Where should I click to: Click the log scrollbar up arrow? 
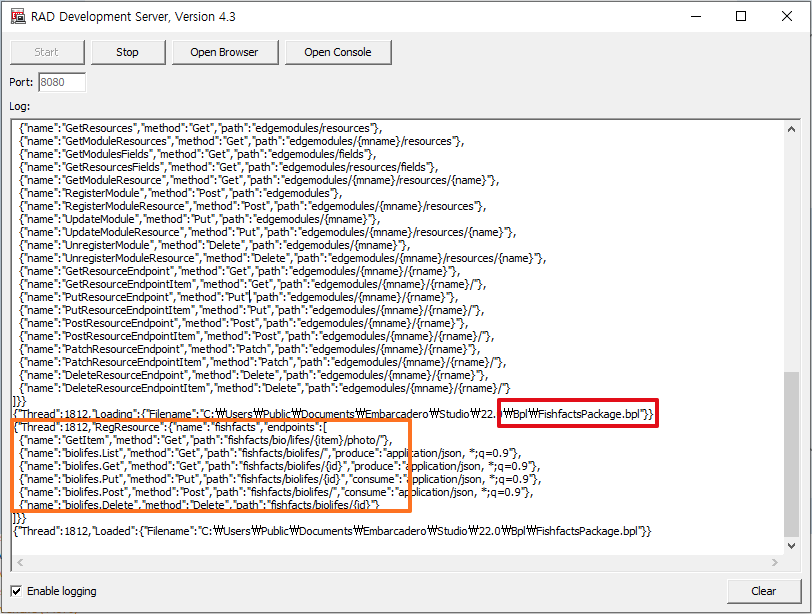click(x=791, y=129)
